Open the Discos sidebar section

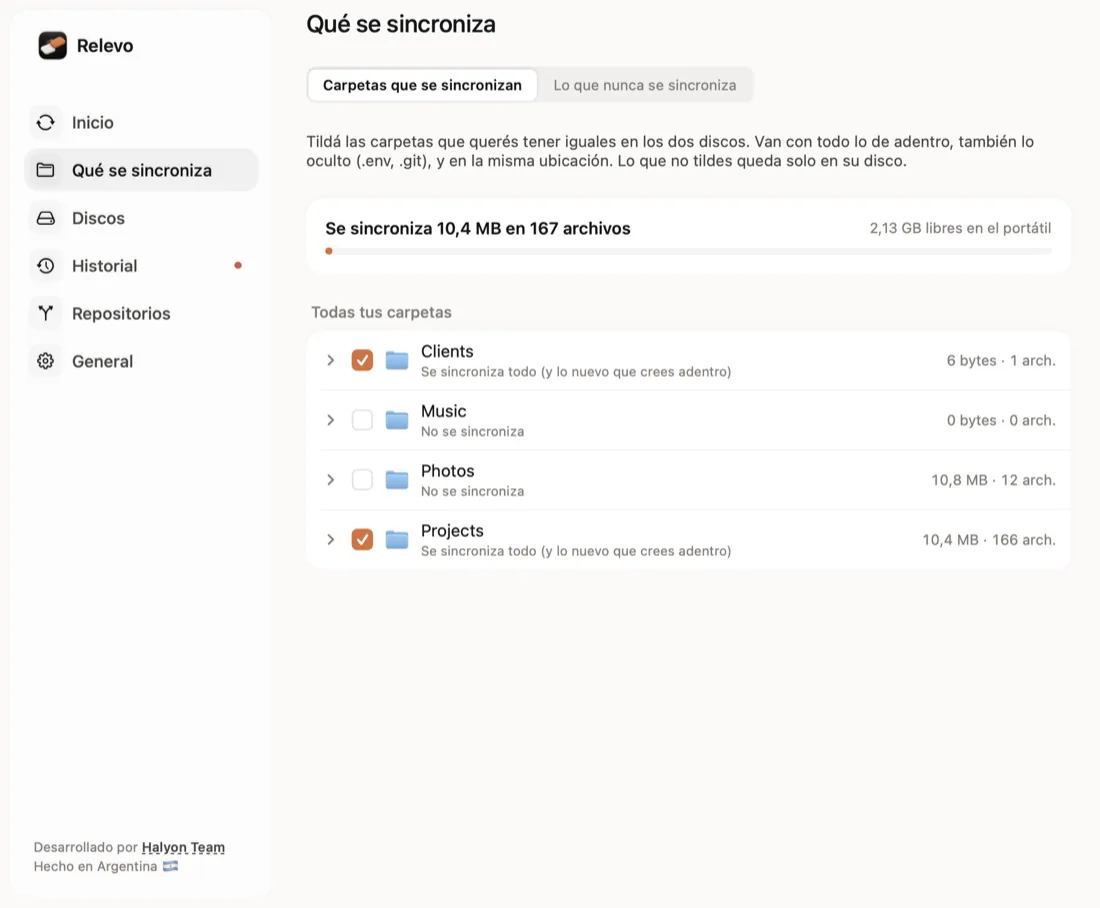pyautogui.click(x=141, y=218)
